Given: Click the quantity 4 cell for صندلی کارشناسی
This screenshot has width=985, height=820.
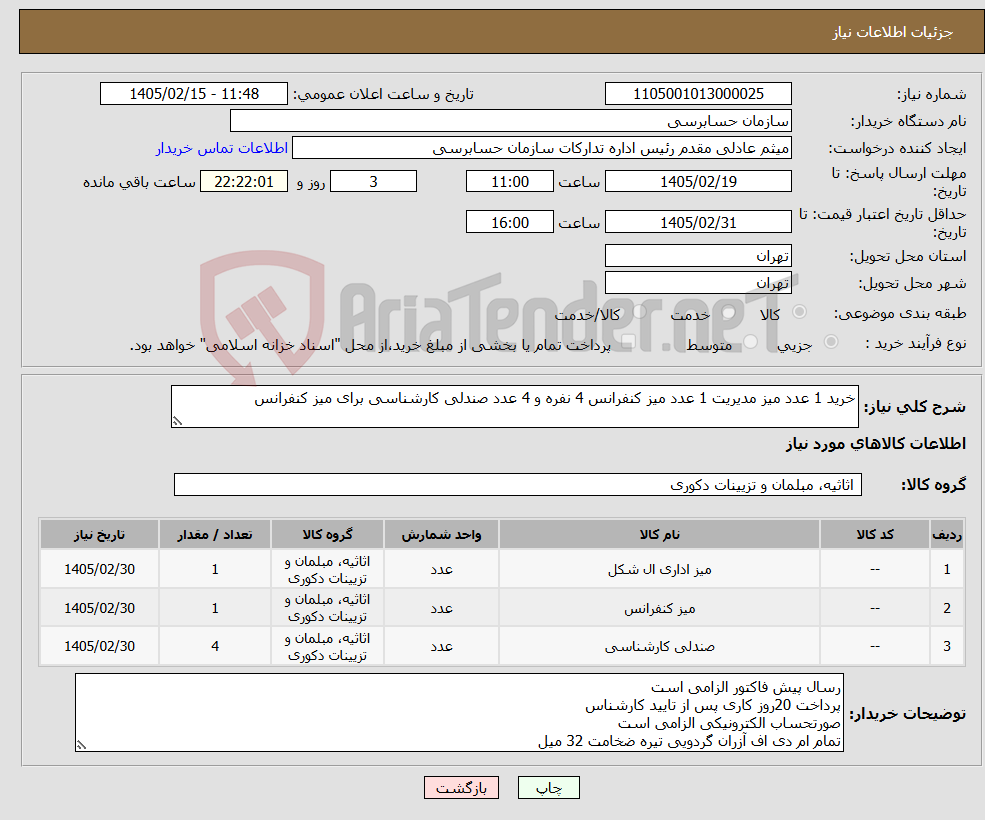Looking at the screenshot, I should (x=214, y=646).
